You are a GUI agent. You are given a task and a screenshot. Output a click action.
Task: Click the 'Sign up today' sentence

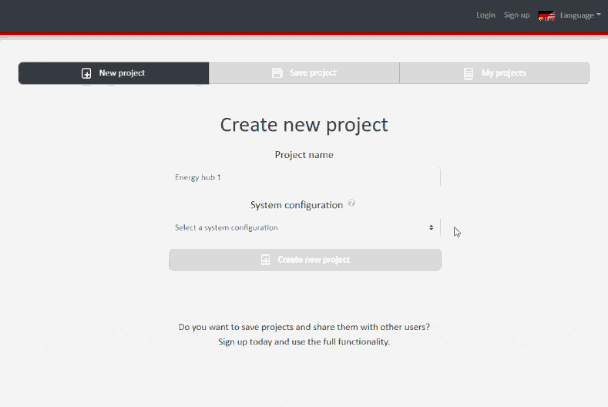pyautogui.click(x=304, y=341)
